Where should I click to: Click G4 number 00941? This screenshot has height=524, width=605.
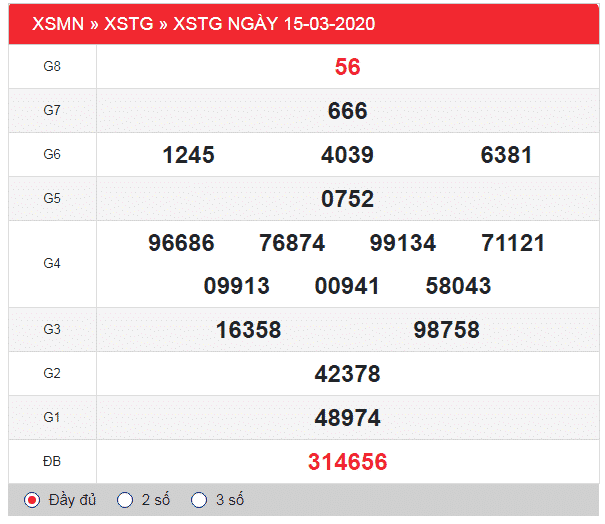point(347,286)
